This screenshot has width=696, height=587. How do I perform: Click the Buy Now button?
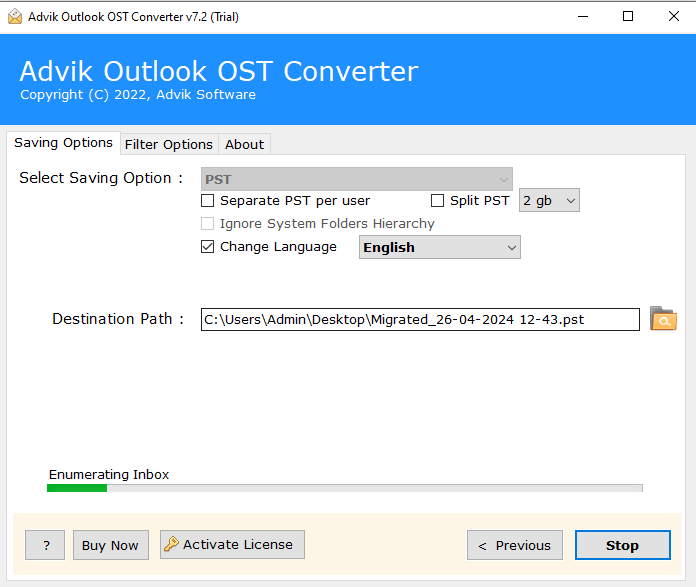111,545
